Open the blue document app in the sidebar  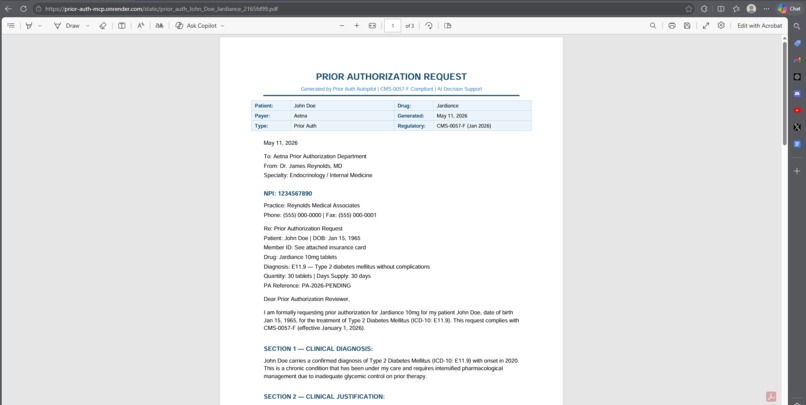[x=797, y=144]
